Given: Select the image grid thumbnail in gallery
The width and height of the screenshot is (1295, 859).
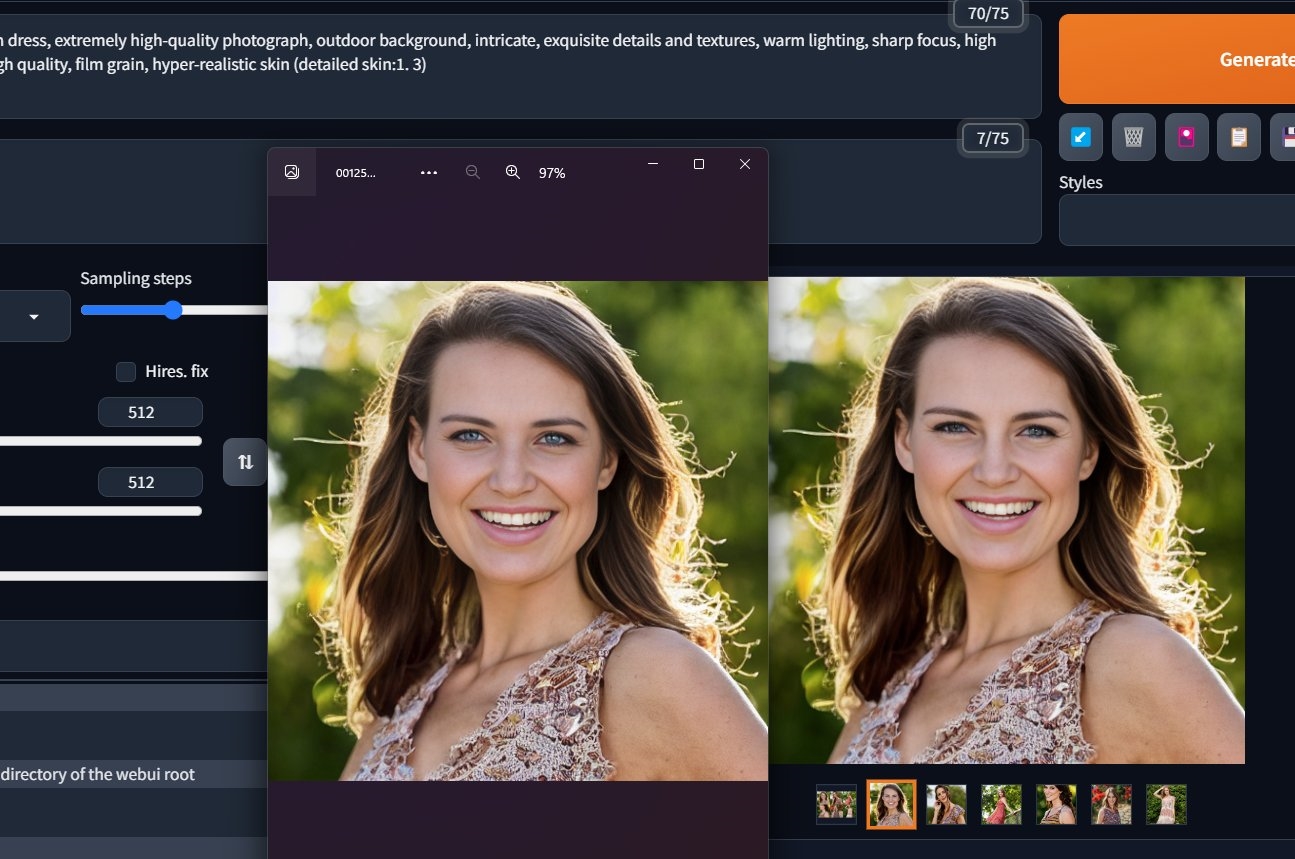Looking at the screenshot, I should [836, 804].
